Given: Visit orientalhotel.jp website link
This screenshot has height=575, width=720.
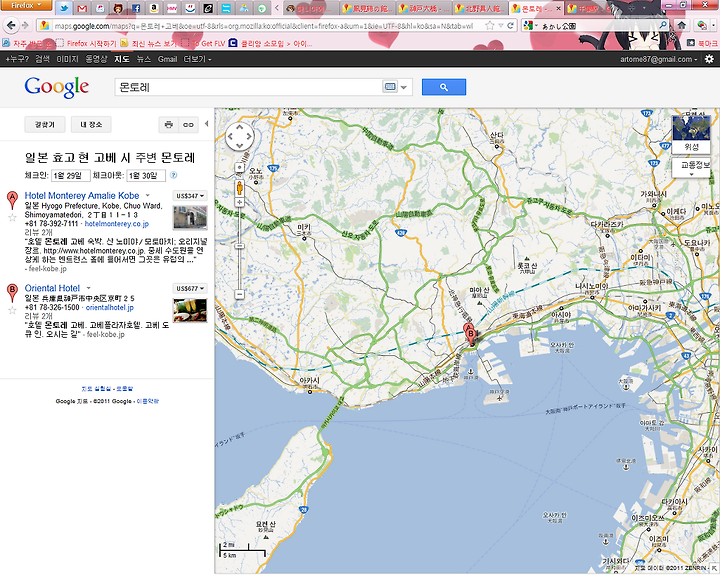Looking at the screenshot, I should click(x=110, y=307).
